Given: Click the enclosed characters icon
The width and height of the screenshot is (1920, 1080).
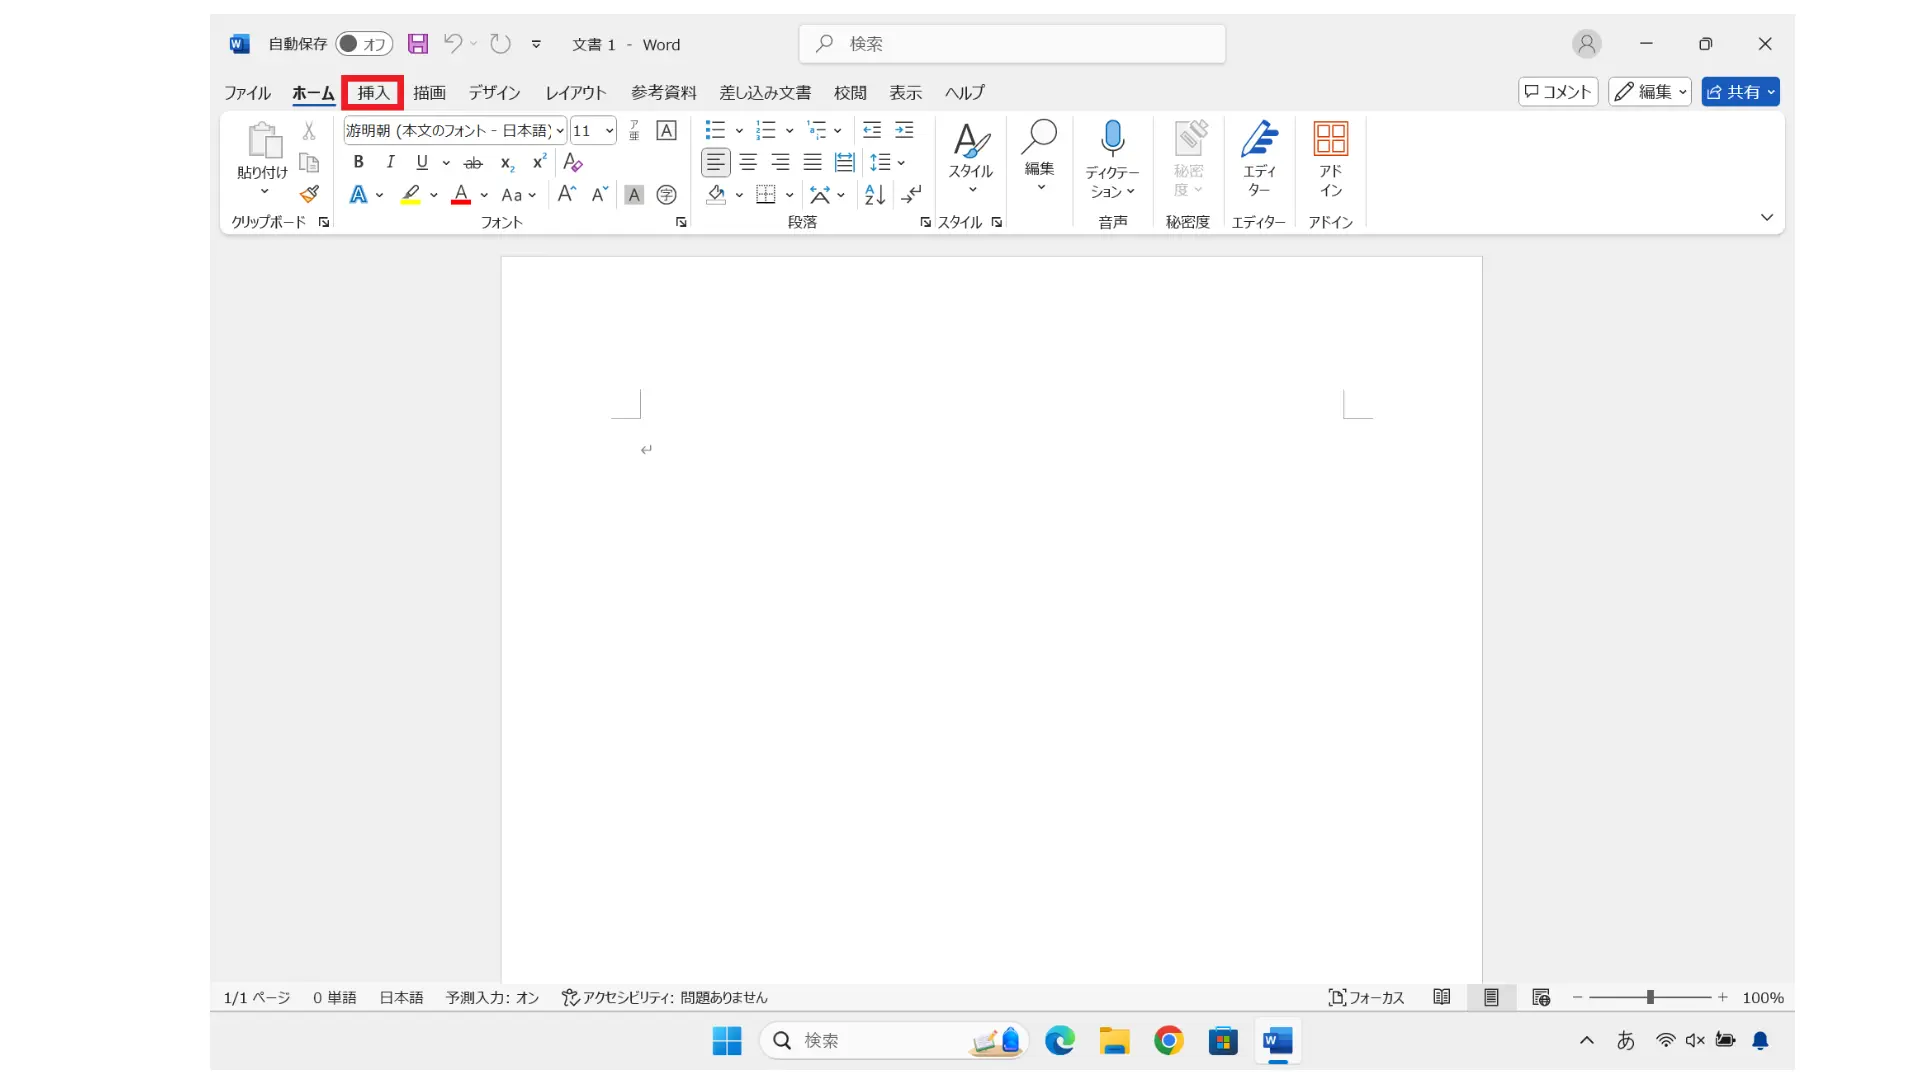Looking at the screenshot, I should click(x=666, y=194).
